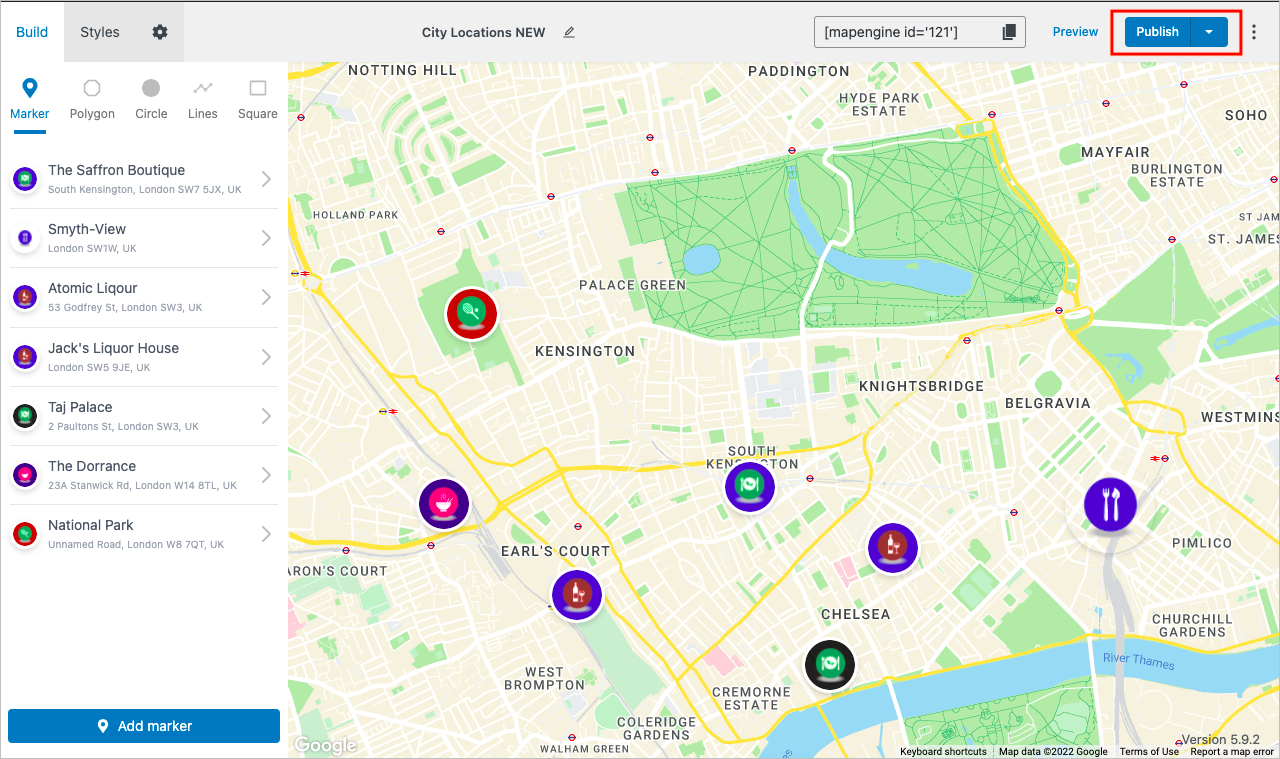Select the Square shape tool
1280x759 pixels.
click(x=258, y=99)
